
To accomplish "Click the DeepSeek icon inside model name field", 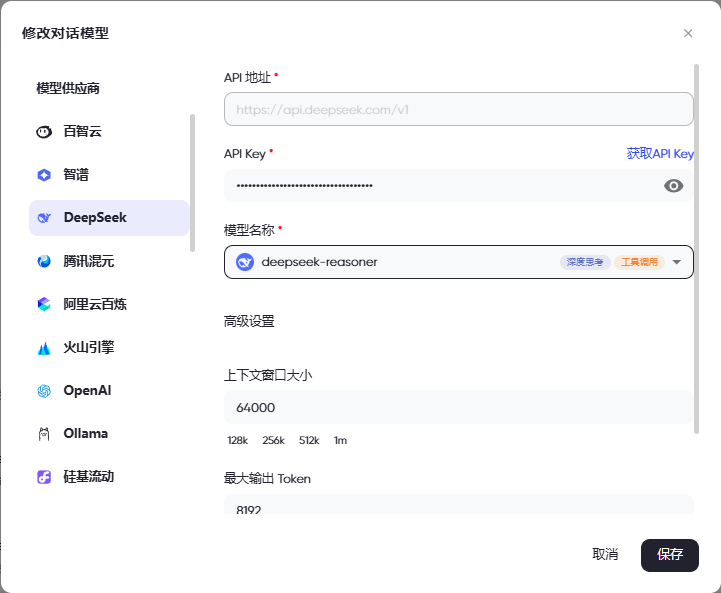I will click(245, 262).
